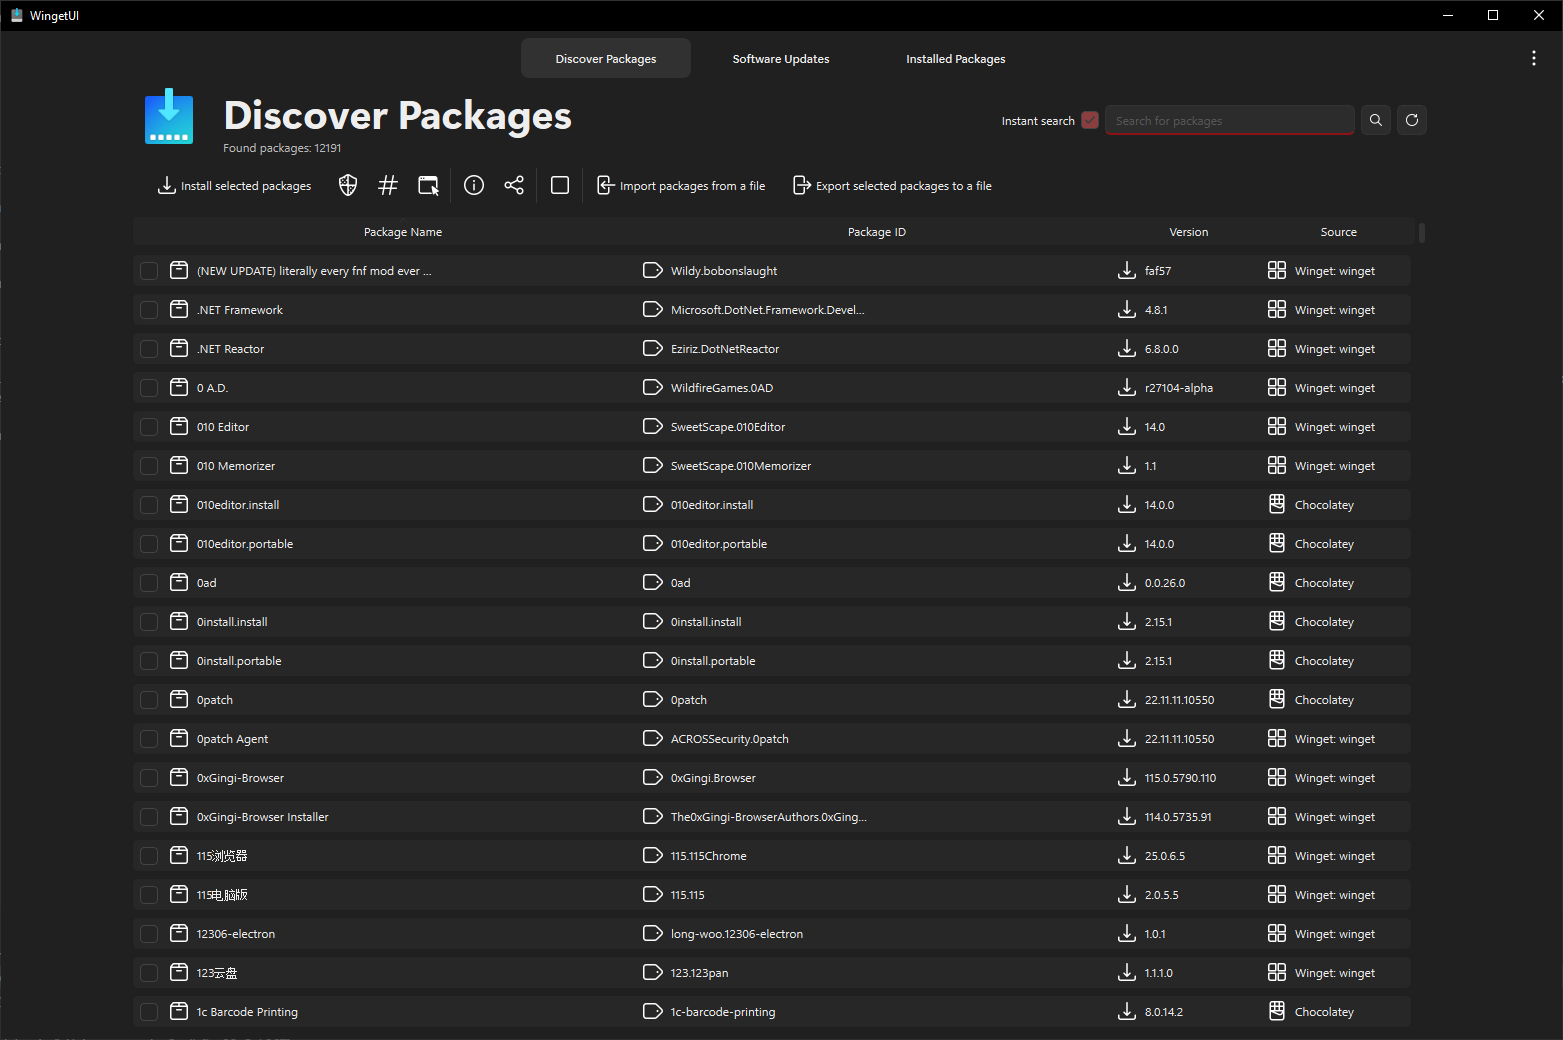Sort by the Version column header
Viewport: 1563px width, 1040px height.
point(1189,231)
